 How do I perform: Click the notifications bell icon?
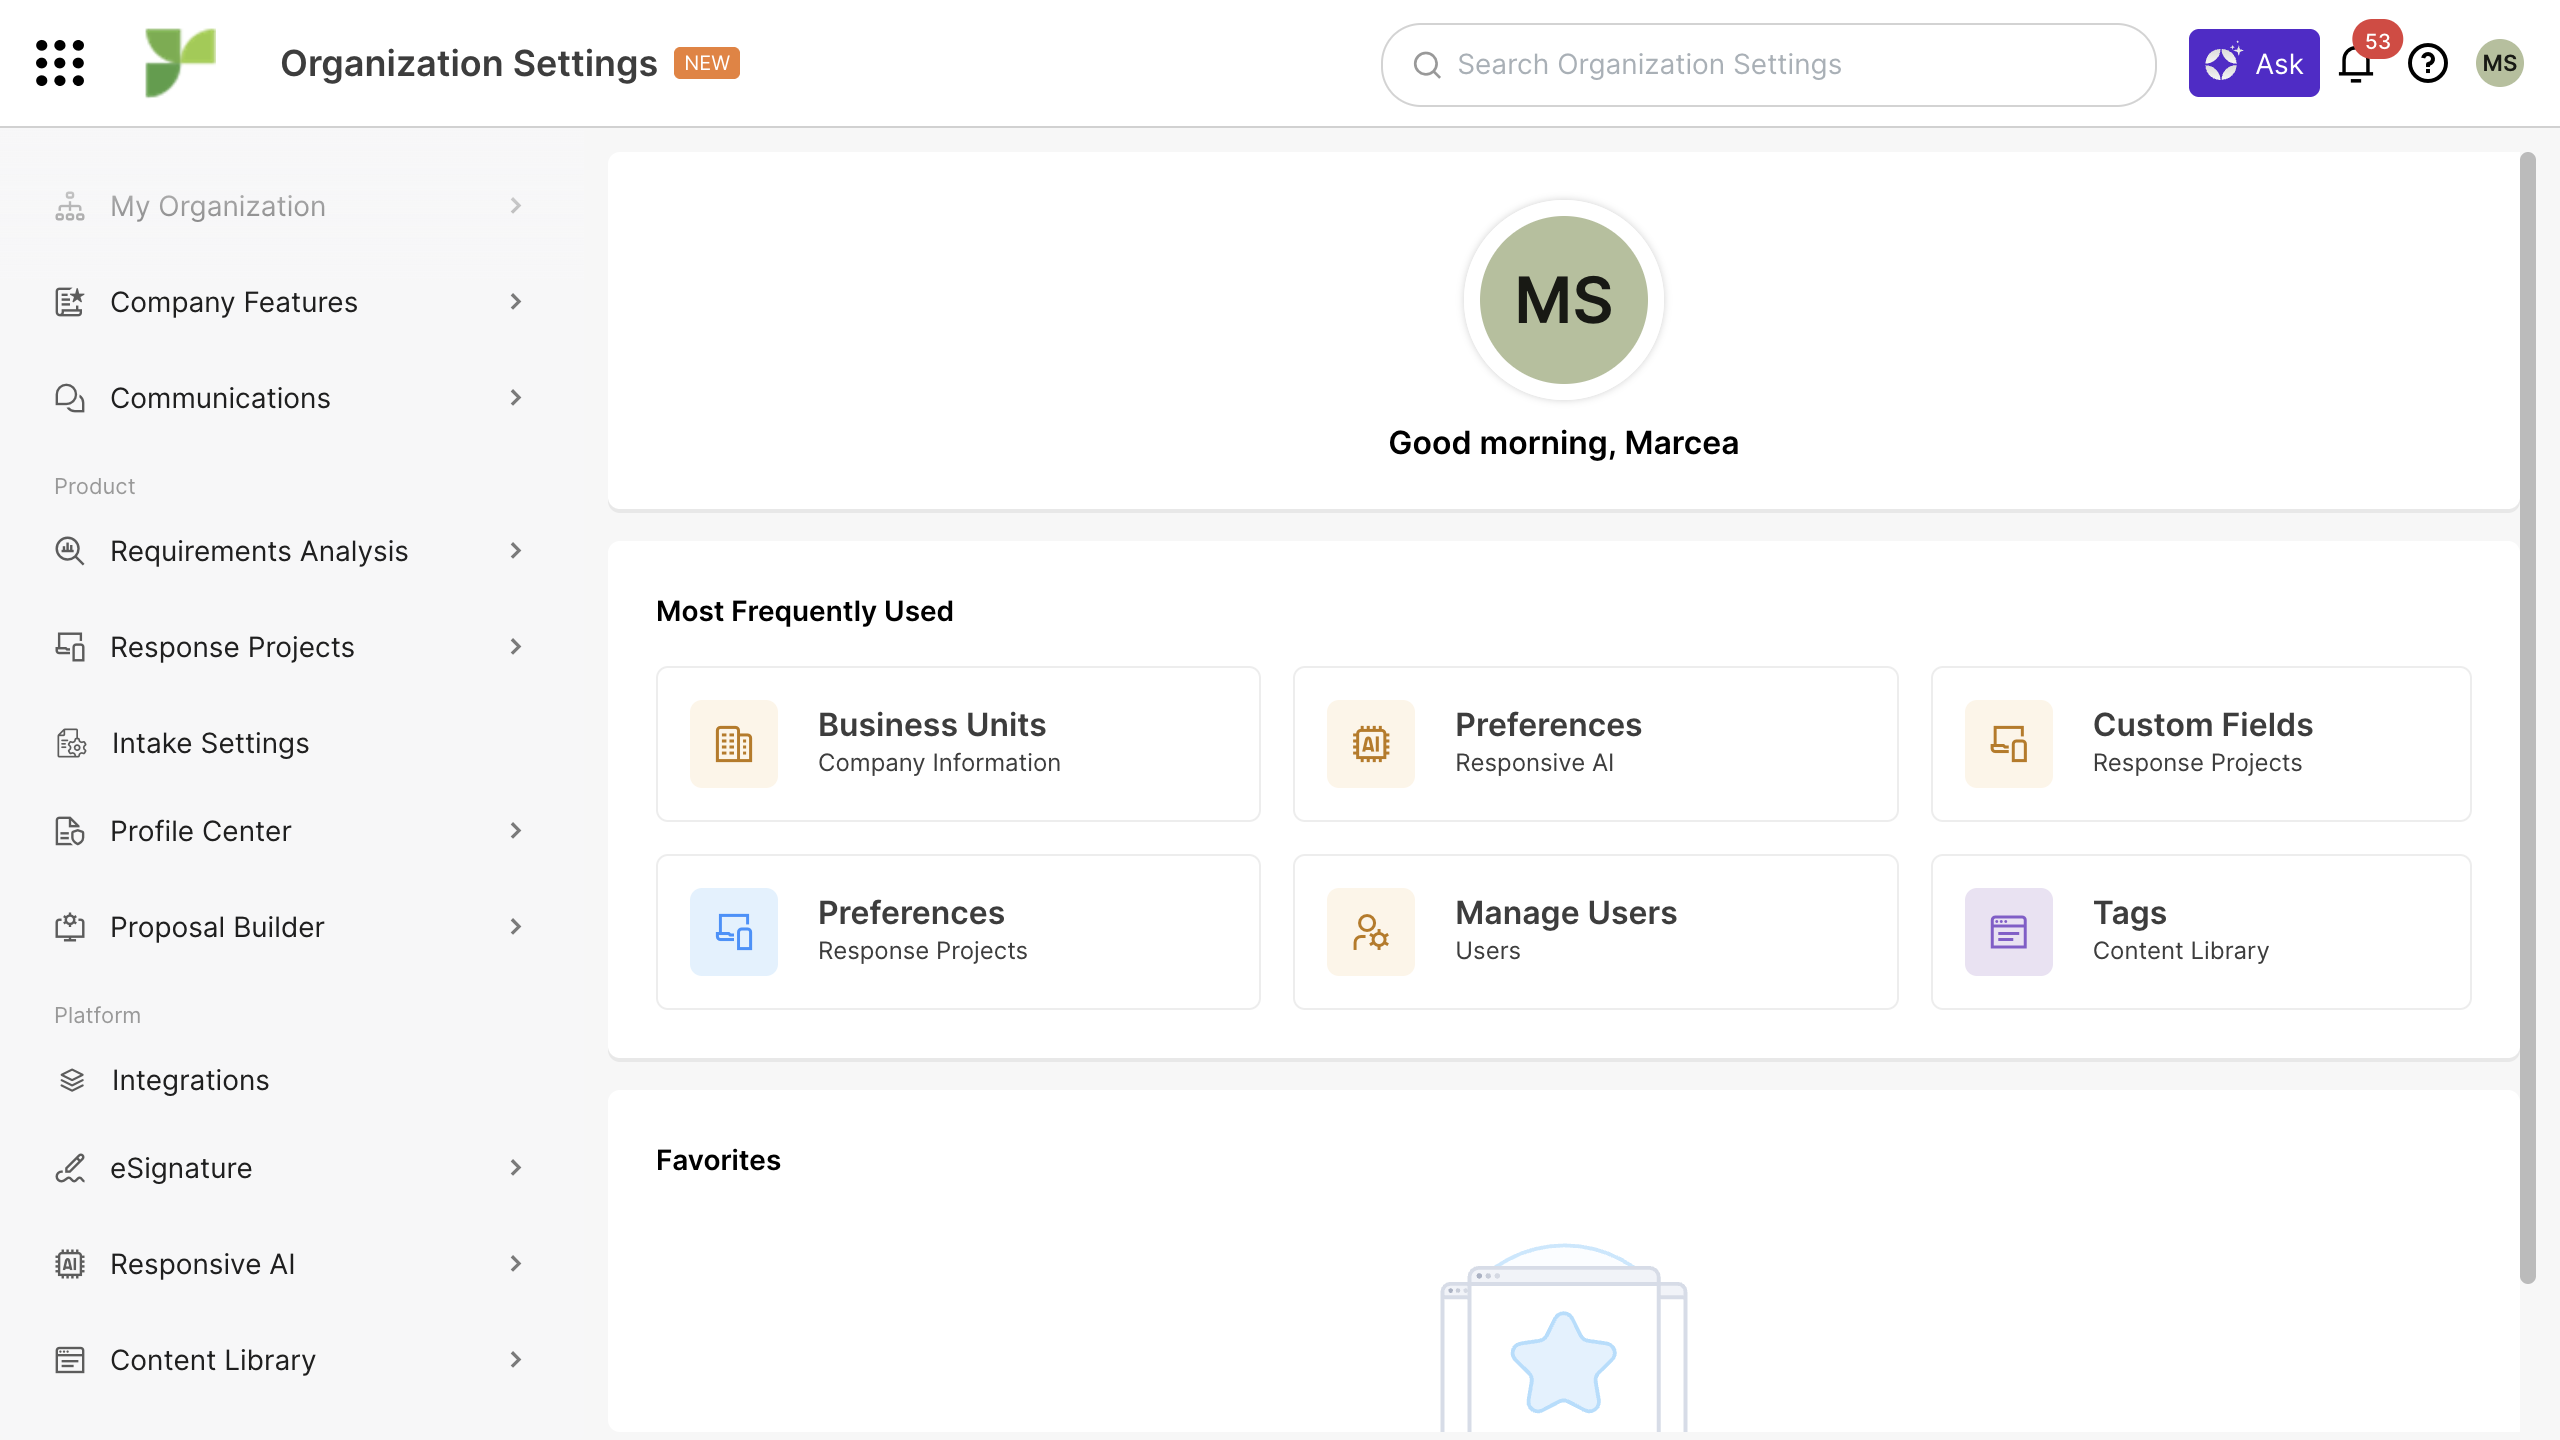[x=2355, y=64]
